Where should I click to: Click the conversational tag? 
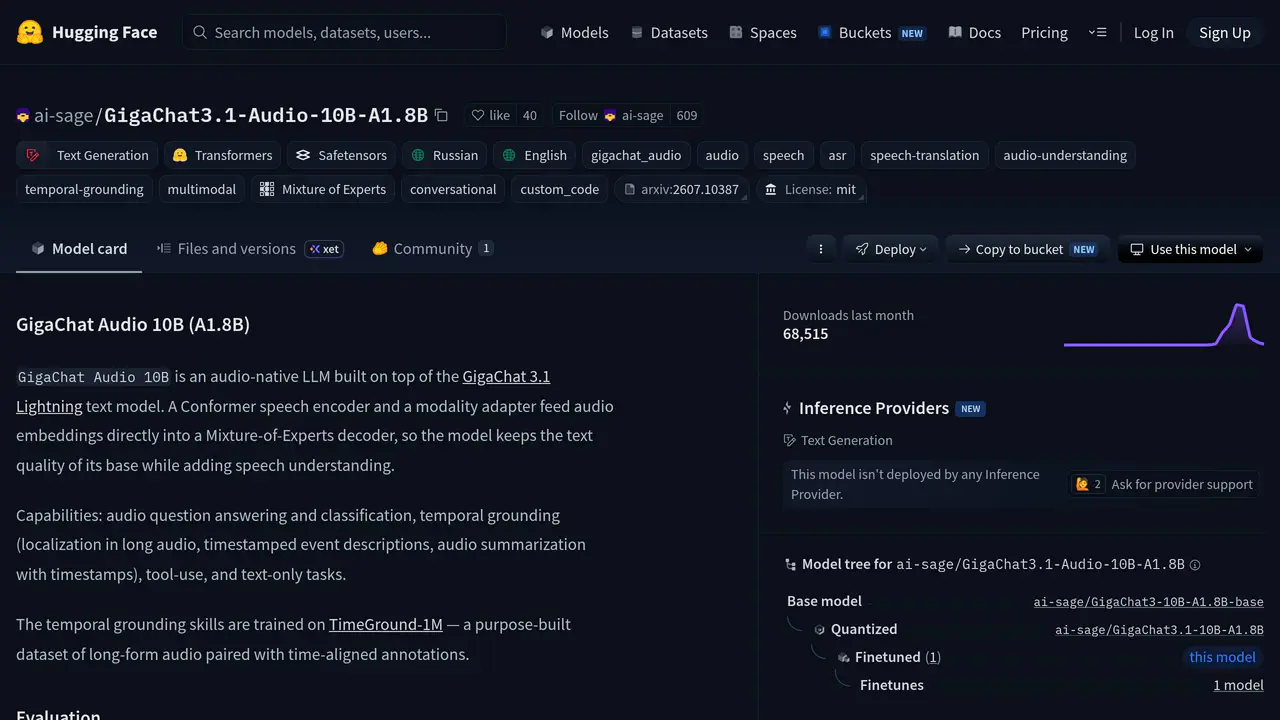[x=453, y=189]
